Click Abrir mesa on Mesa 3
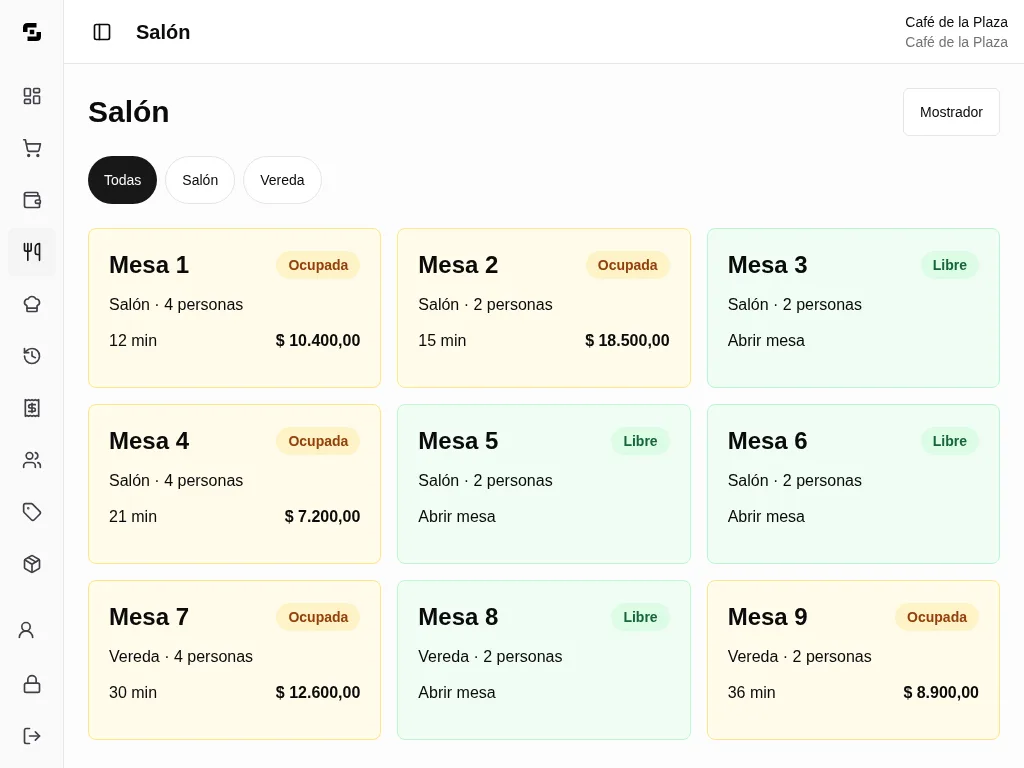Image resolution: width=1024 pixels, height=768 pixels. point(766,340)
